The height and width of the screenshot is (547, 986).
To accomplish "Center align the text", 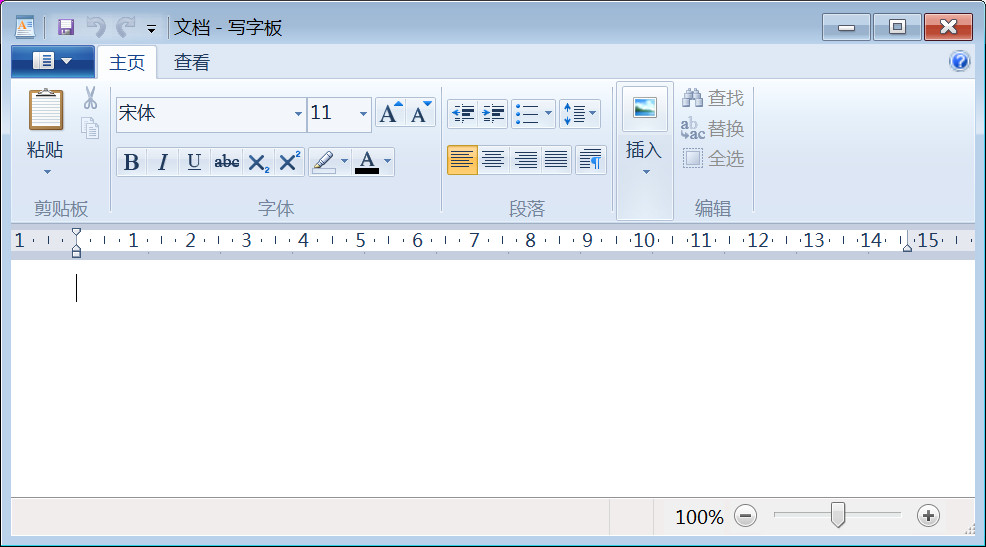I will (x=493, y=160).
